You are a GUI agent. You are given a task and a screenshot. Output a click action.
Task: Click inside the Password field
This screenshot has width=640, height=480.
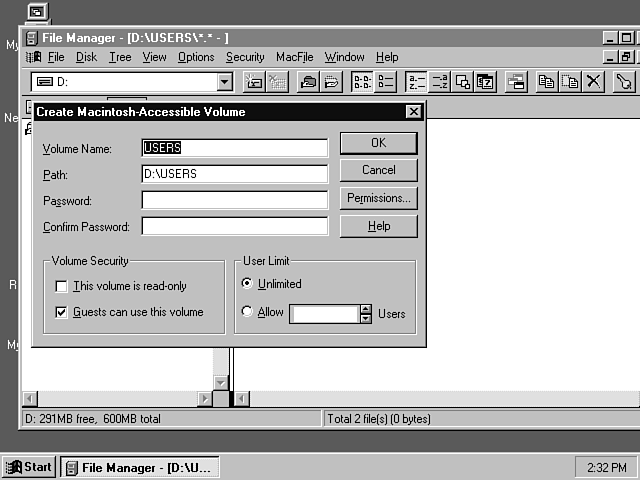pyautogui.click(x=234, y=200)
